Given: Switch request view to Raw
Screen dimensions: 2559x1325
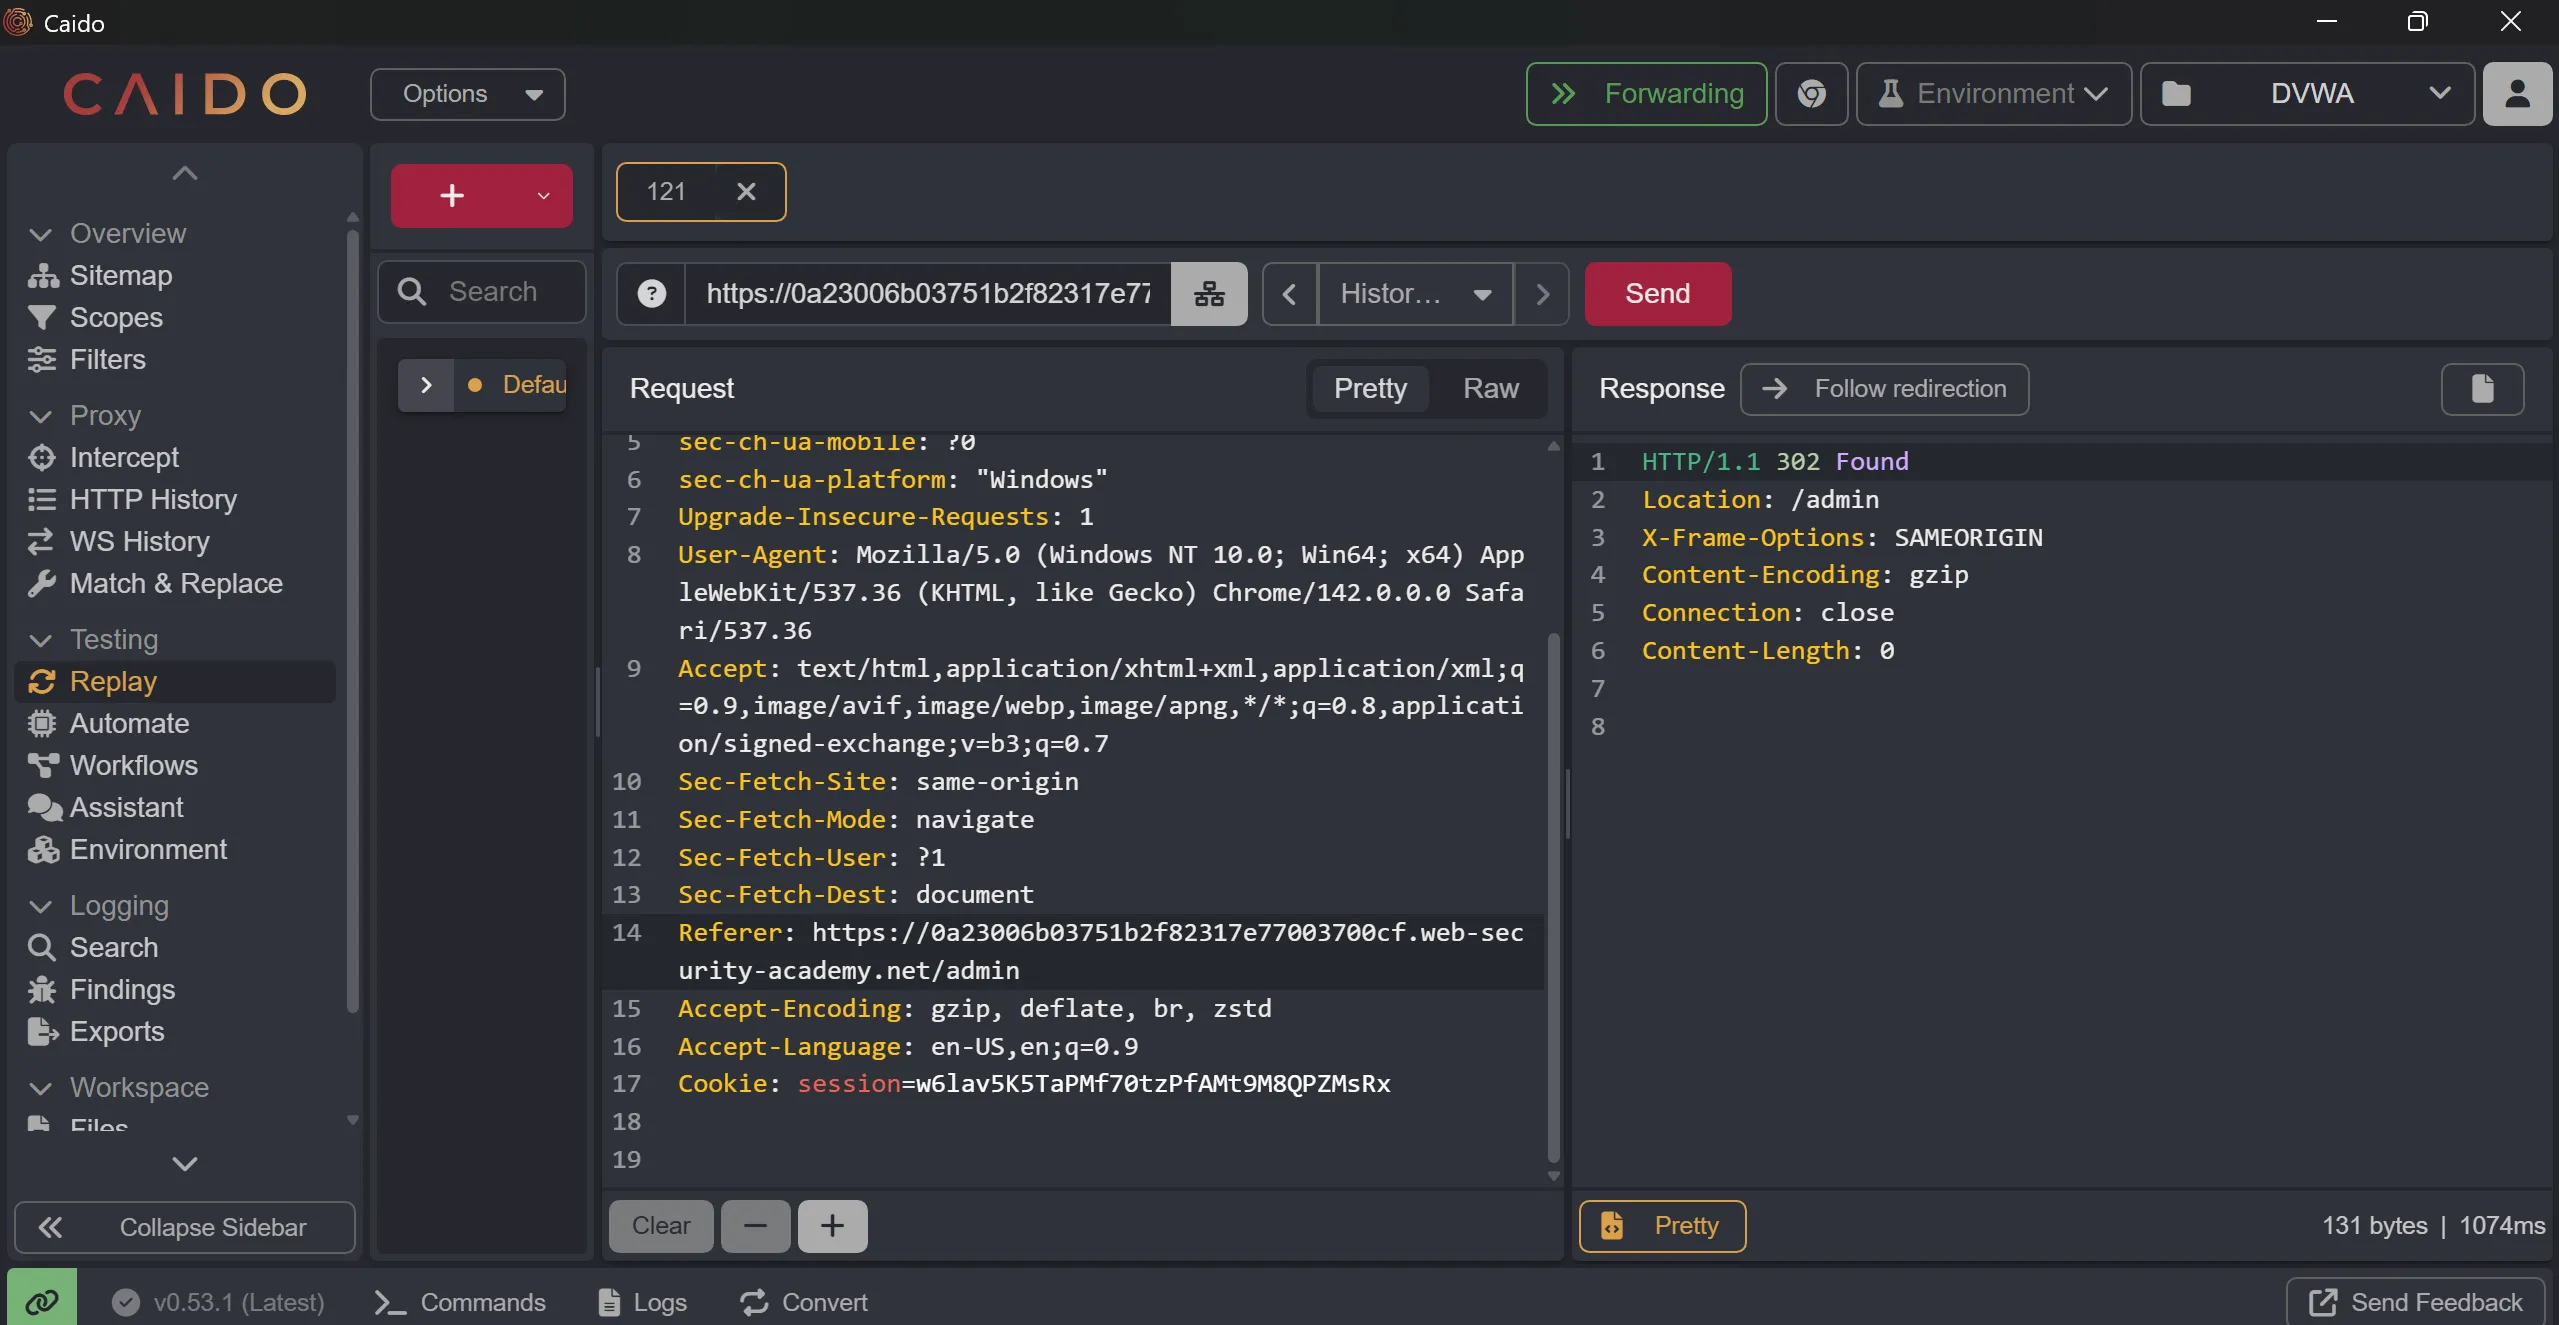Looking at the screenshot, I should (x=1490, y=389).
